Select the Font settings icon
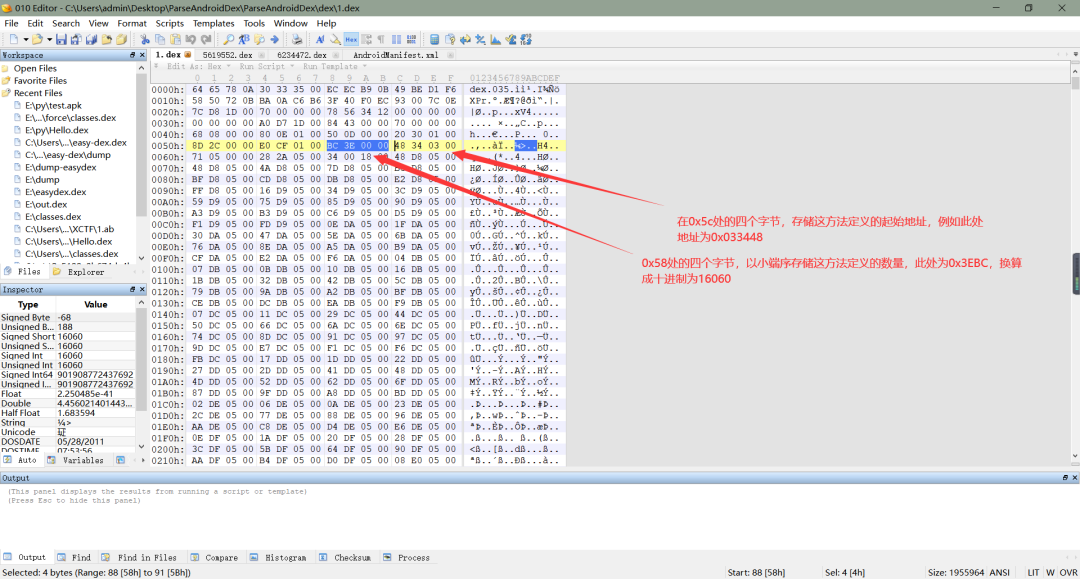 [320, 39]
